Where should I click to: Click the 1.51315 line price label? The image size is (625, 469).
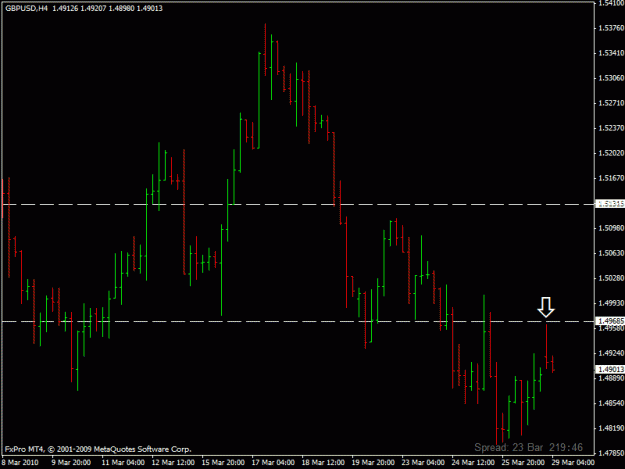610,204
